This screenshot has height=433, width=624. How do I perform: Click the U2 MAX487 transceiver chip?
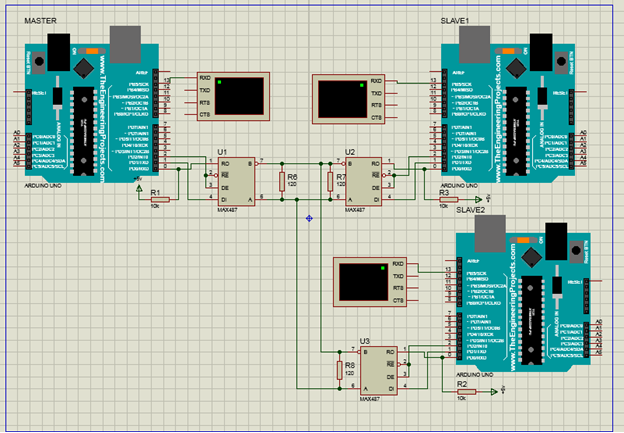click(x=358, y=181)
